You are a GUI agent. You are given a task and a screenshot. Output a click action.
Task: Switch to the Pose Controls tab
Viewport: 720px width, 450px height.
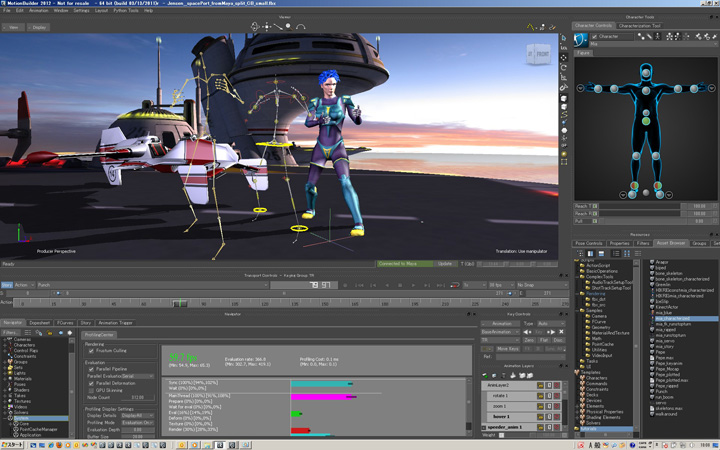point(589,243)
